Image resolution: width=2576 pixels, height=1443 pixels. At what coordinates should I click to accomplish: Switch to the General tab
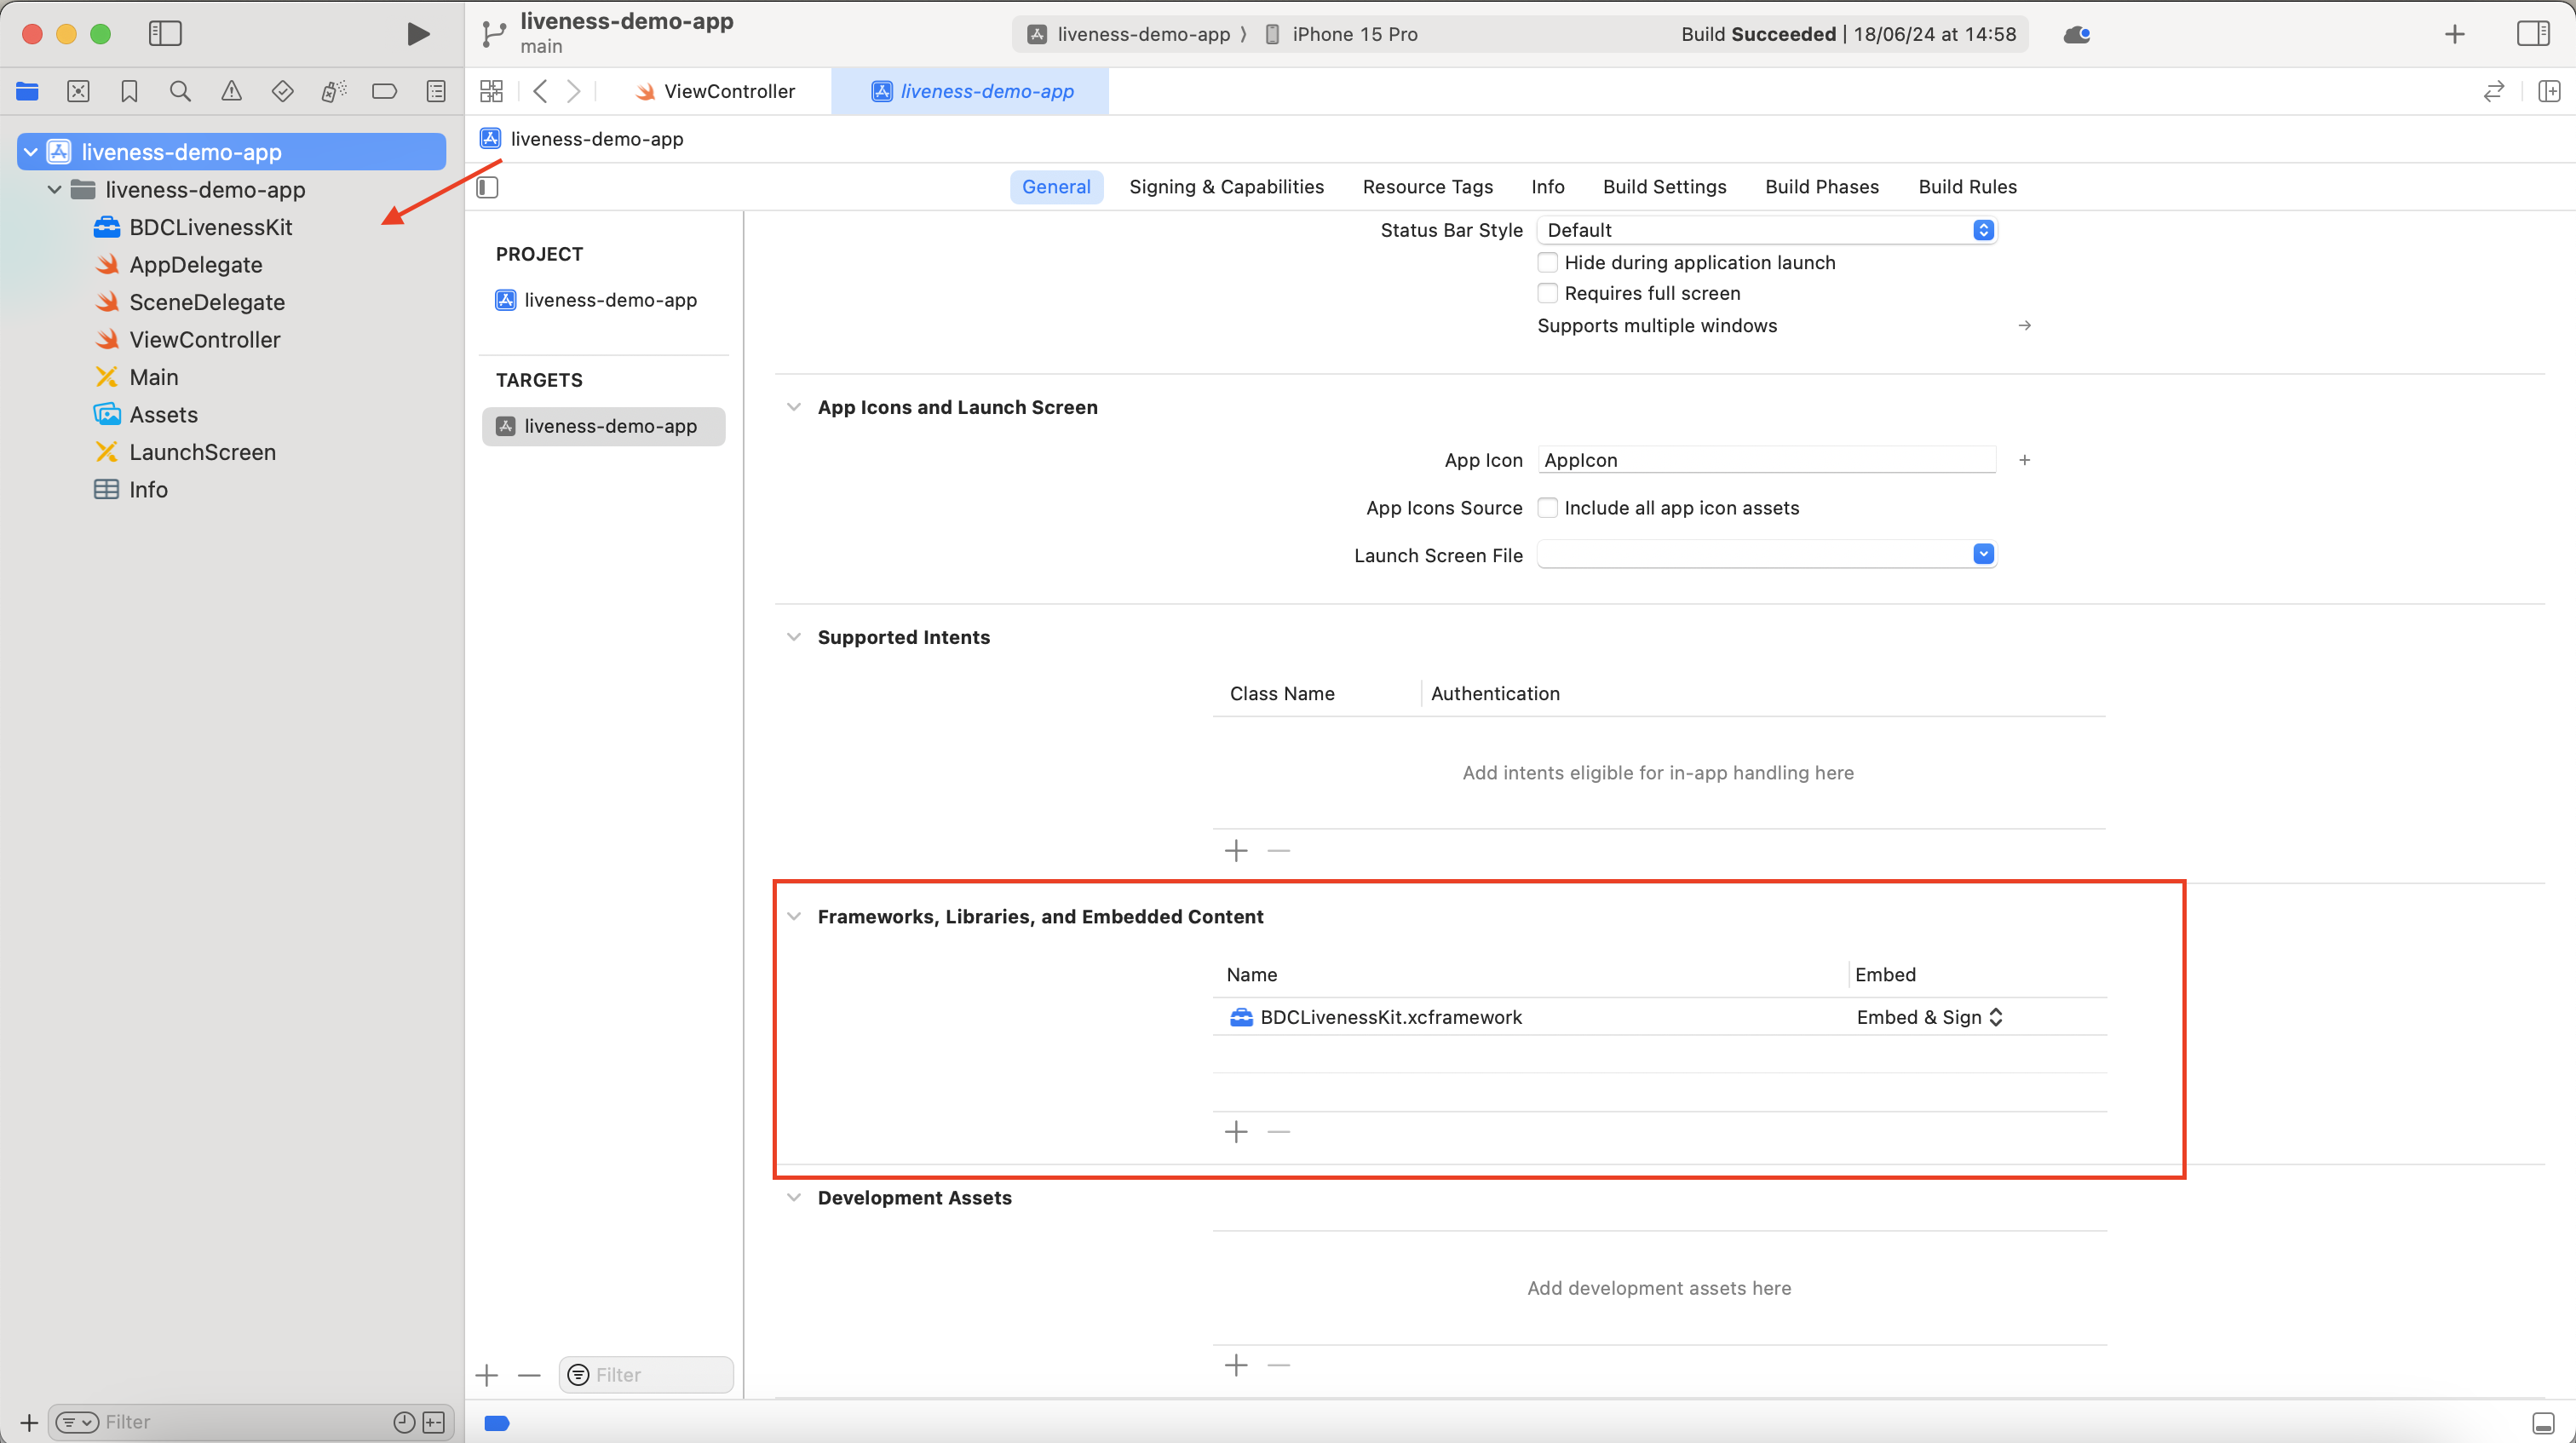(x=1056, y=187)
